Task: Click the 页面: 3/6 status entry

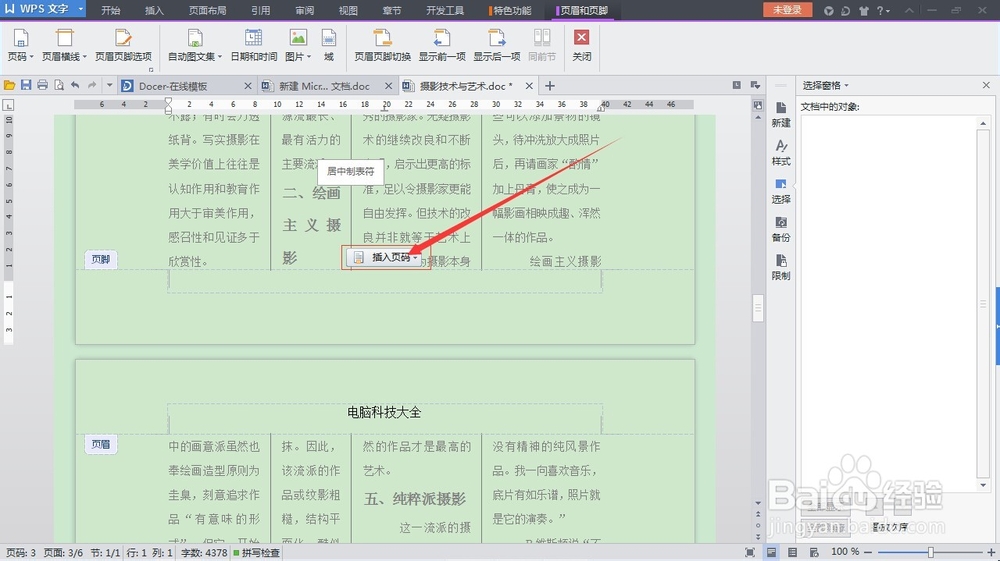Action: point(63,553)
